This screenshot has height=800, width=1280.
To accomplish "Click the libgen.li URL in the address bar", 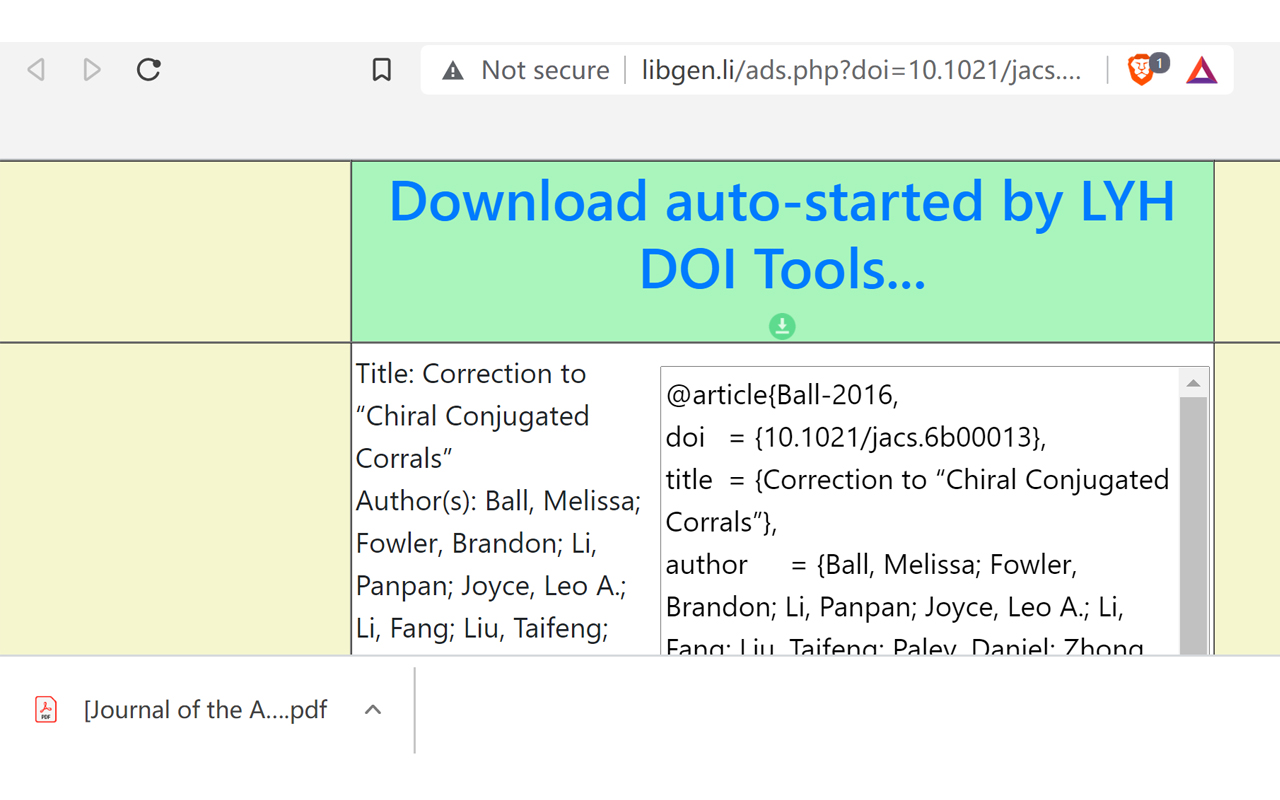I will pos(861,70).
